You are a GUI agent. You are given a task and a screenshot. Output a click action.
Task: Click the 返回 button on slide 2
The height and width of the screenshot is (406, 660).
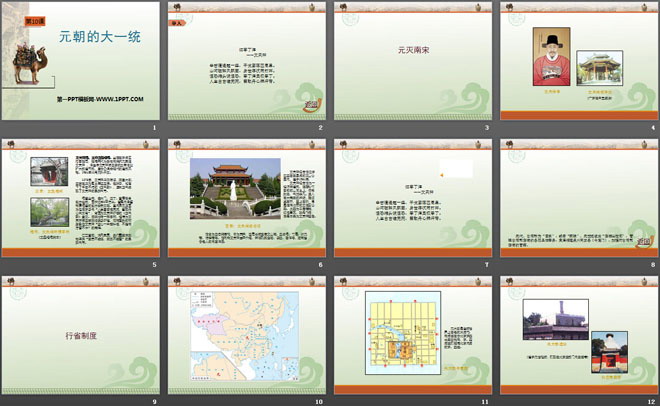tap(312, 105)
